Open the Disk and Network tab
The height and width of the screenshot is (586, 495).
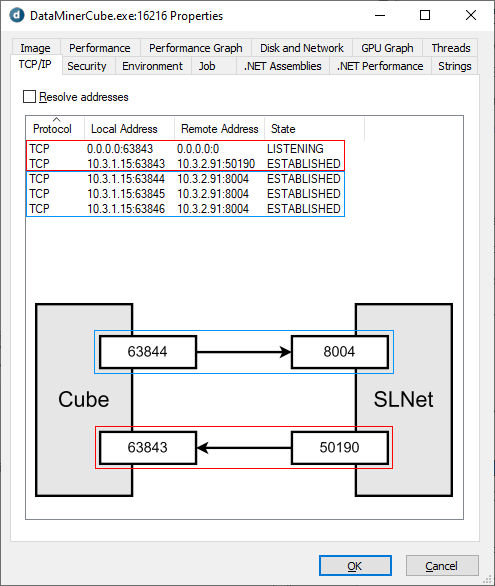tap(302, 48)
